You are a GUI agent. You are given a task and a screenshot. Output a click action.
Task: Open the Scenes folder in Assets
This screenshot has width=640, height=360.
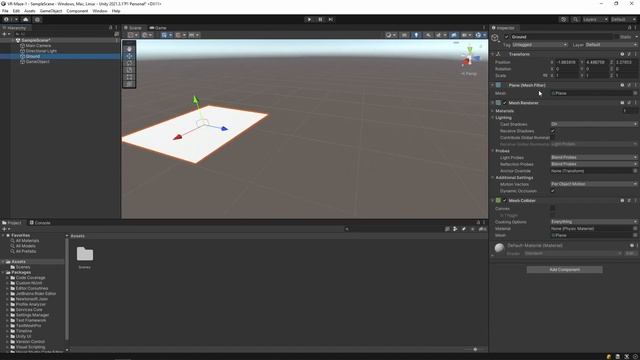tap(85, 258)
